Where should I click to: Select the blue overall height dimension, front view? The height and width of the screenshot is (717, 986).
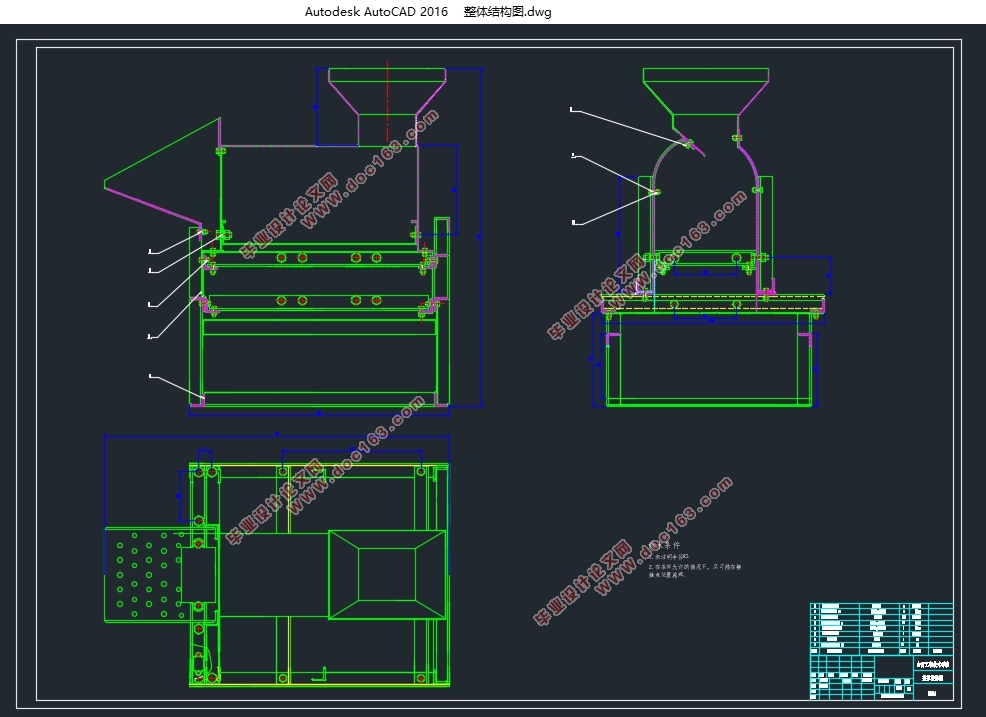[482, 237]
